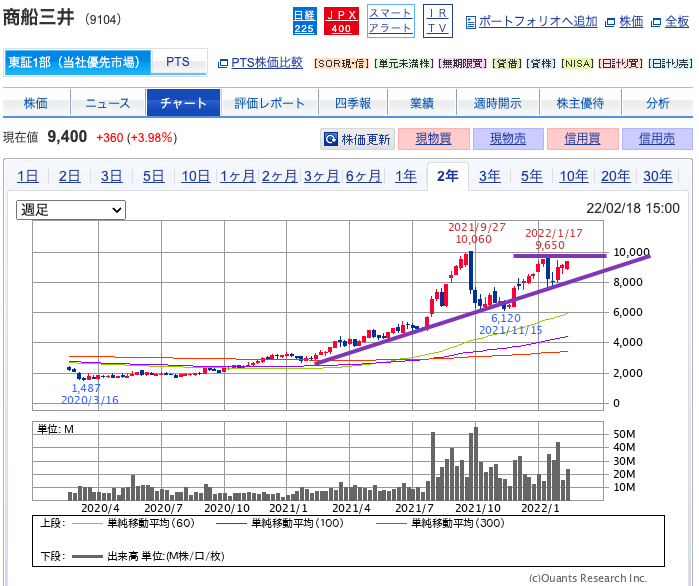Click the 信用買 button
This screenshot has width=699, height=586.
pyautogui.click(x=583, y=139)
